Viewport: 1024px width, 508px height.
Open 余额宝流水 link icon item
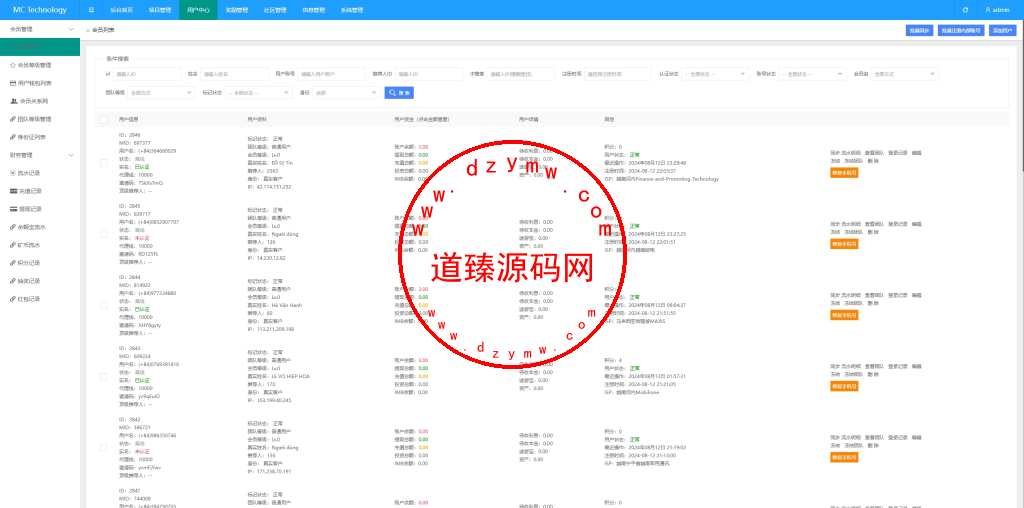coord(40,227)
